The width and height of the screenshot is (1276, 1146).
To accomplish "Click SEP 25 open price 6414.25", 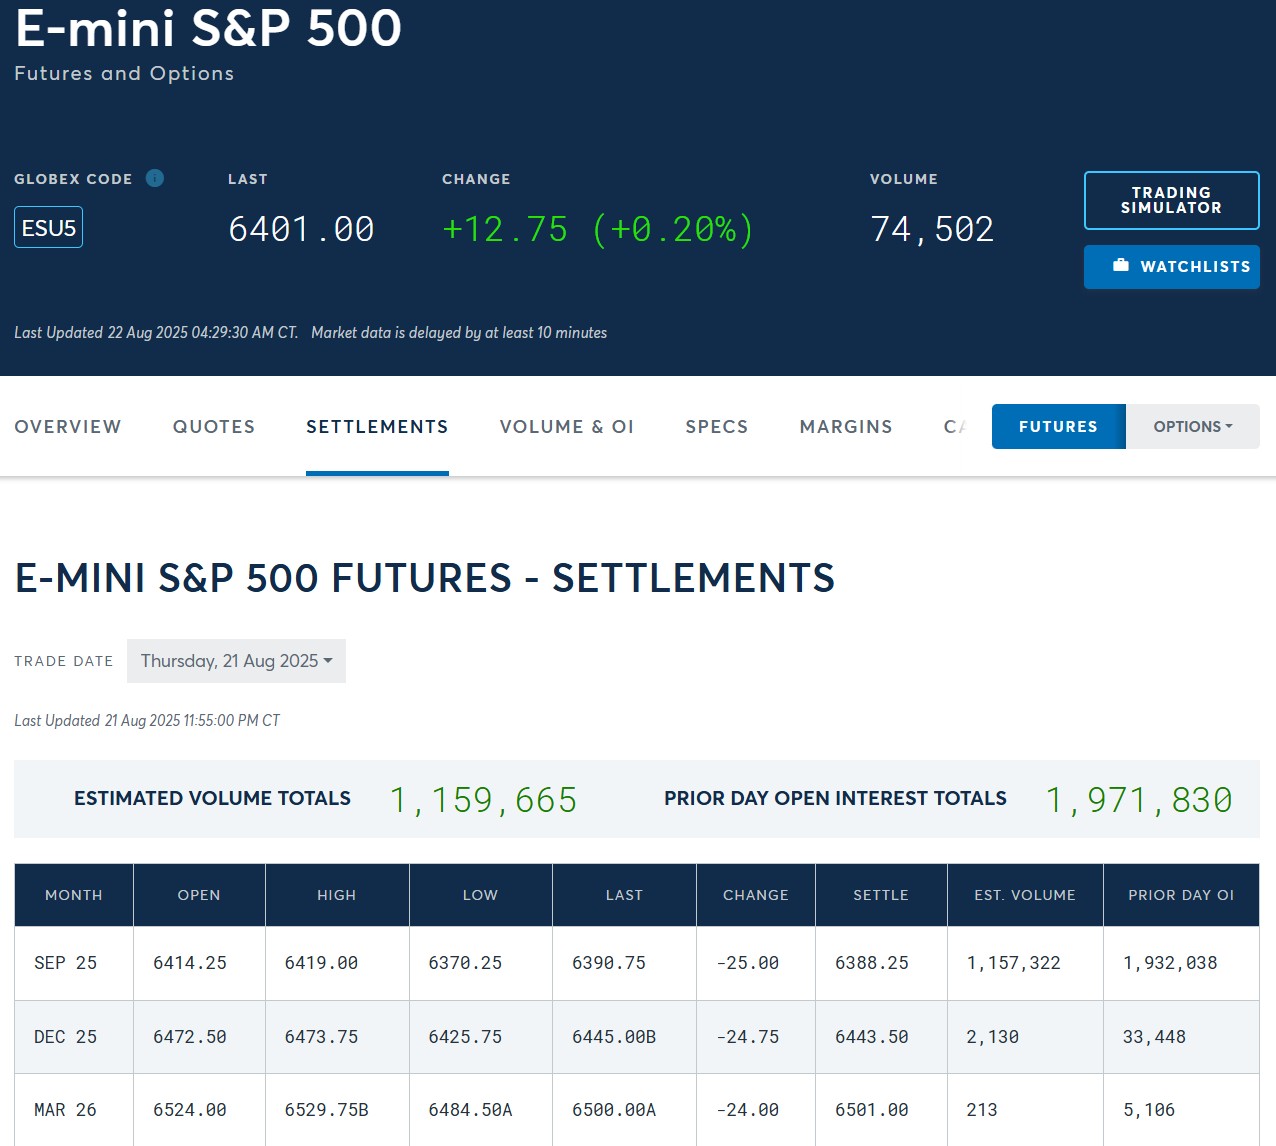I will tap(190, 963).
